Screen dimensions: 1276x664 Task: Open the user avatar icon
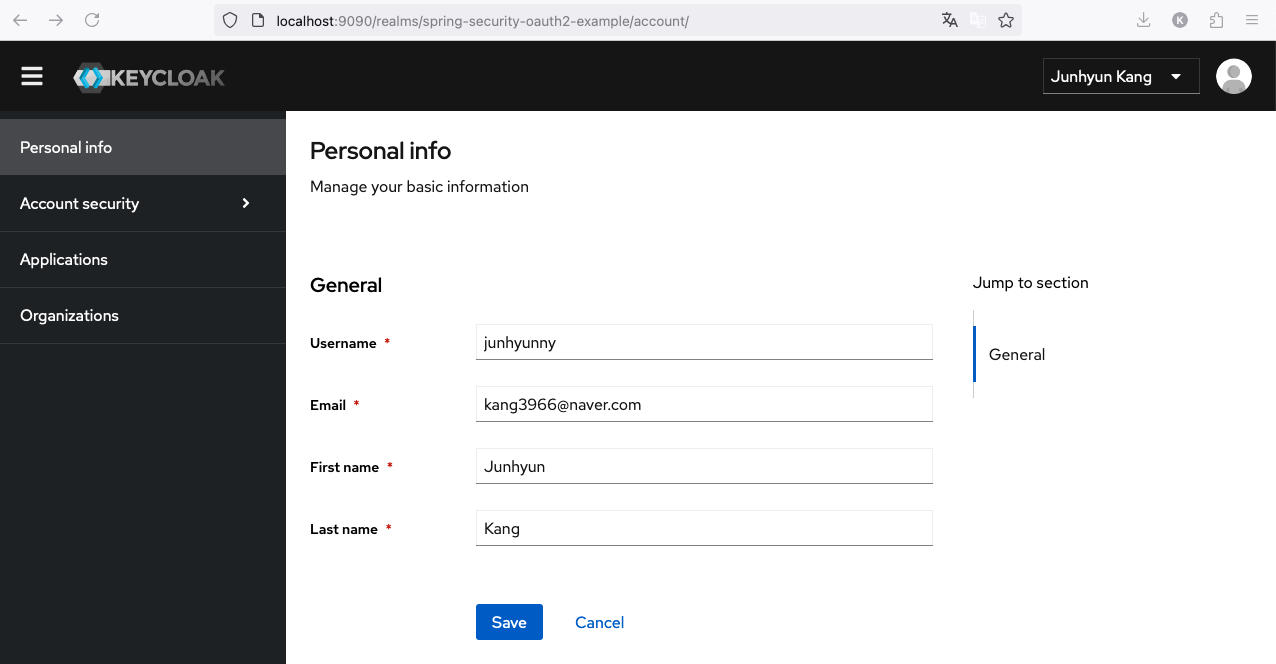[x=1234, y=77]
